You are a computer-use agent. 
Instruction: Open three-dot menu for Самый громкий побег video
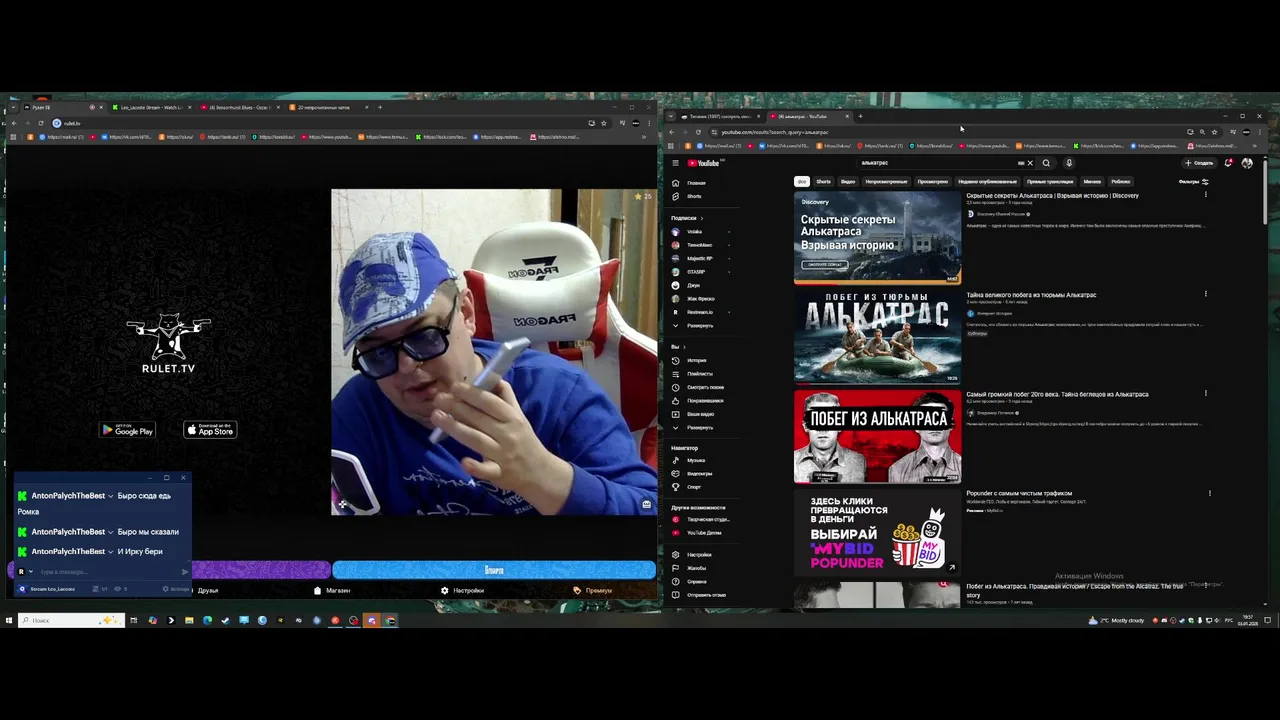coord(1206,393)
